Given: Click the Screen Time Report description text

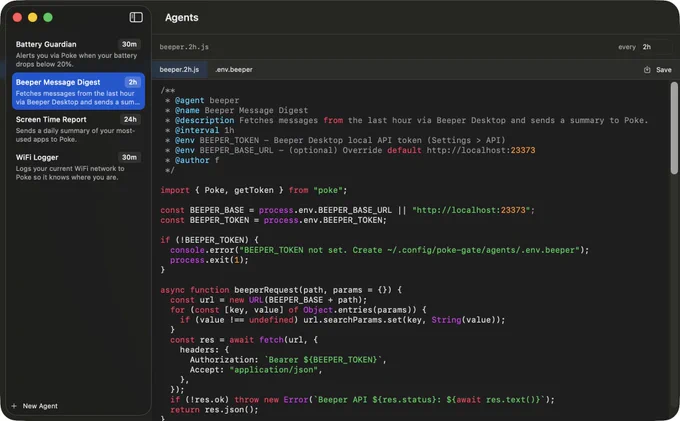Looking at the screenshot, I should coord(75,135).
